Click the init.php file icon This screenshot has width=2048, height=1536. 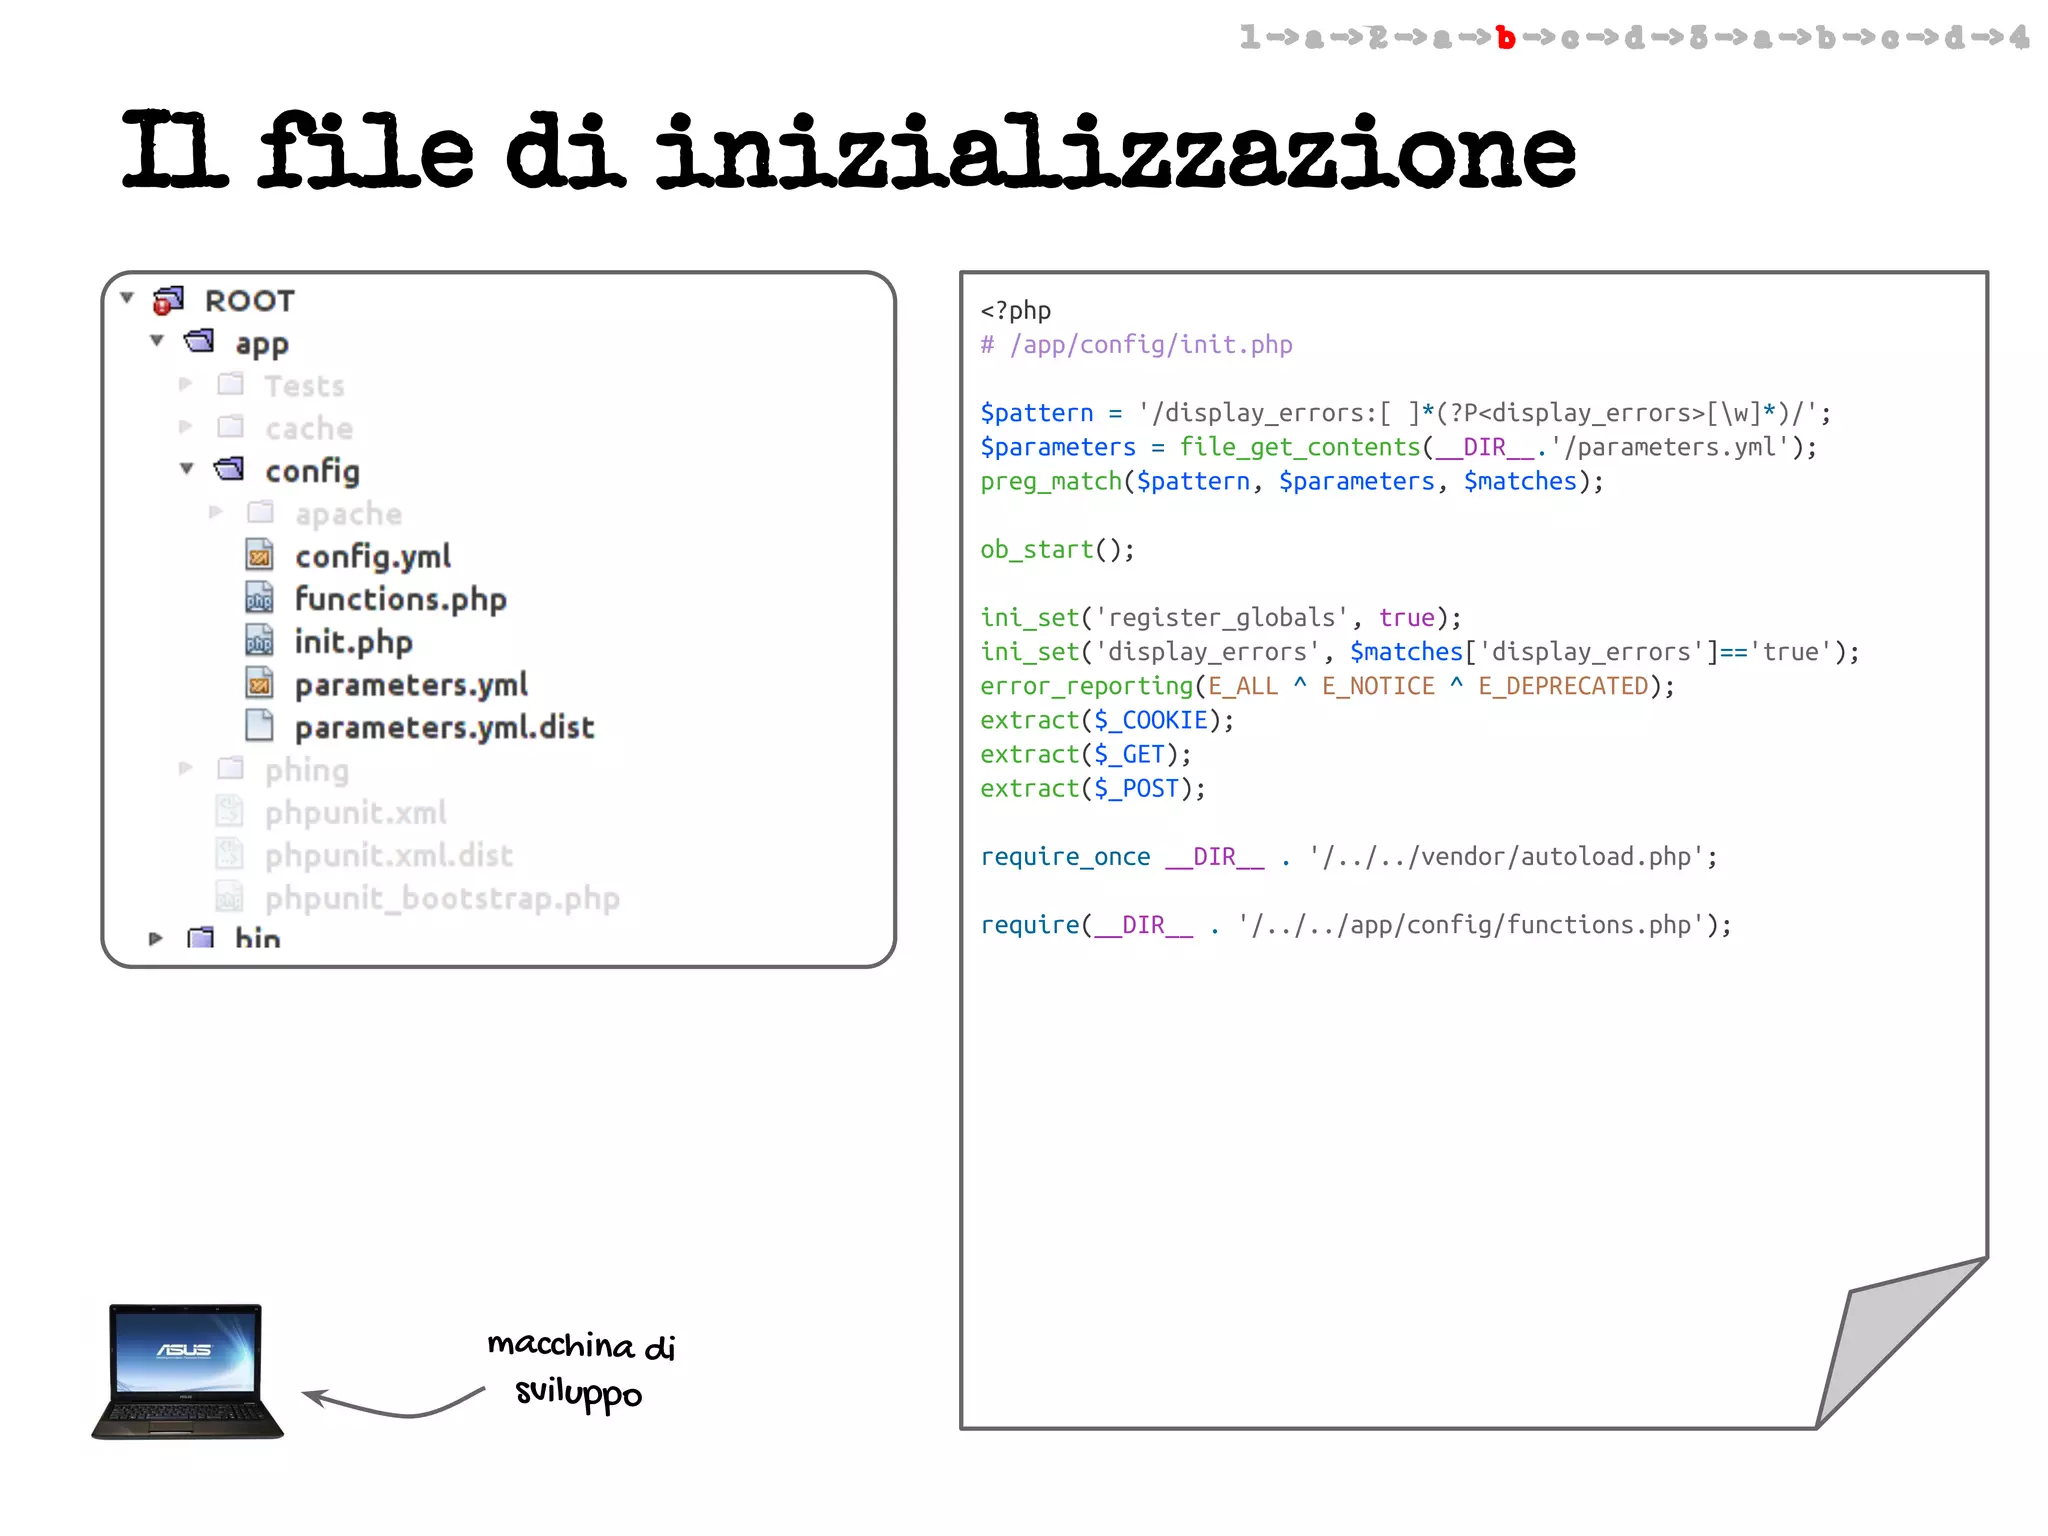(x=259, y=640)
